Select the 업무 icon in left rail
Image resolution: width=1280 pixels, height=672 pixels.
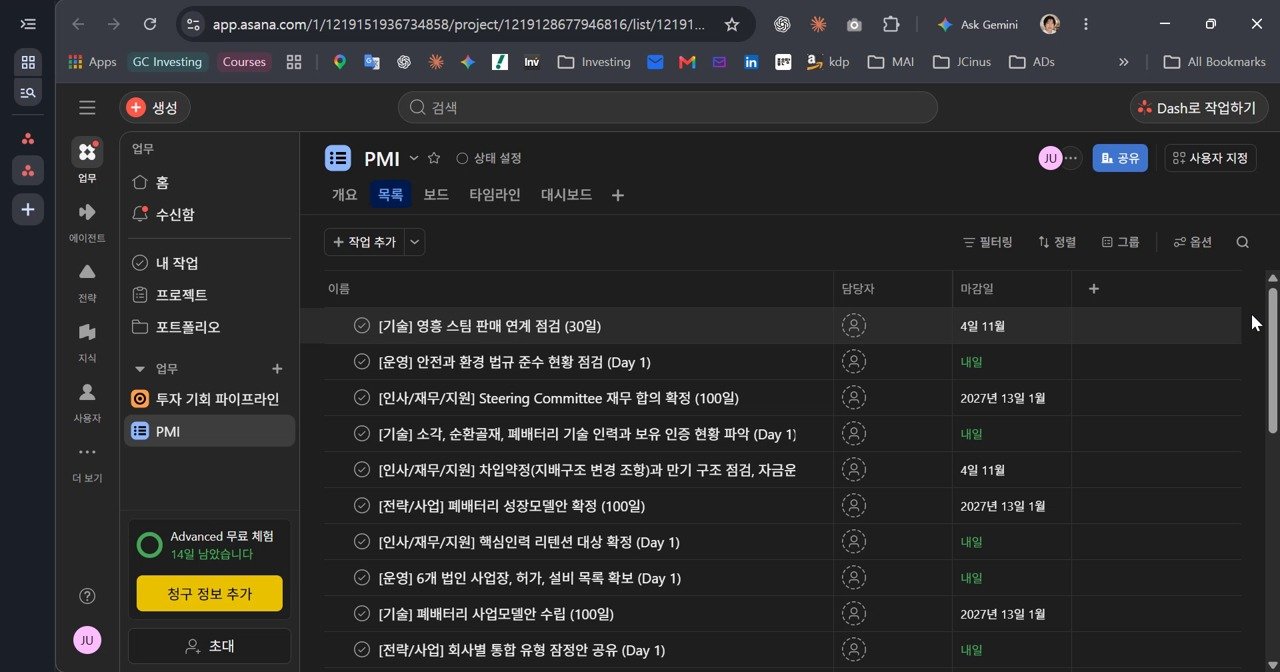coord(87,153)
